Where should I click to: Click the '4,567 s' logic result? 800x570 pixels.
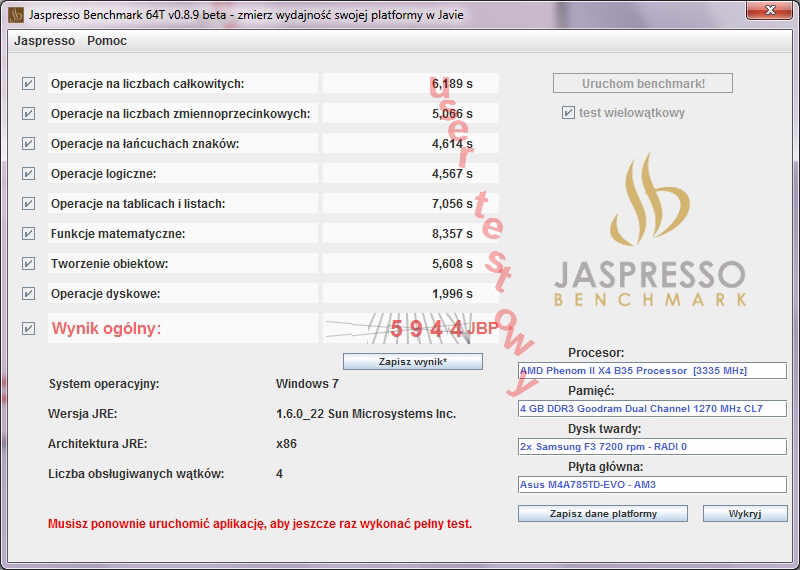452,174
